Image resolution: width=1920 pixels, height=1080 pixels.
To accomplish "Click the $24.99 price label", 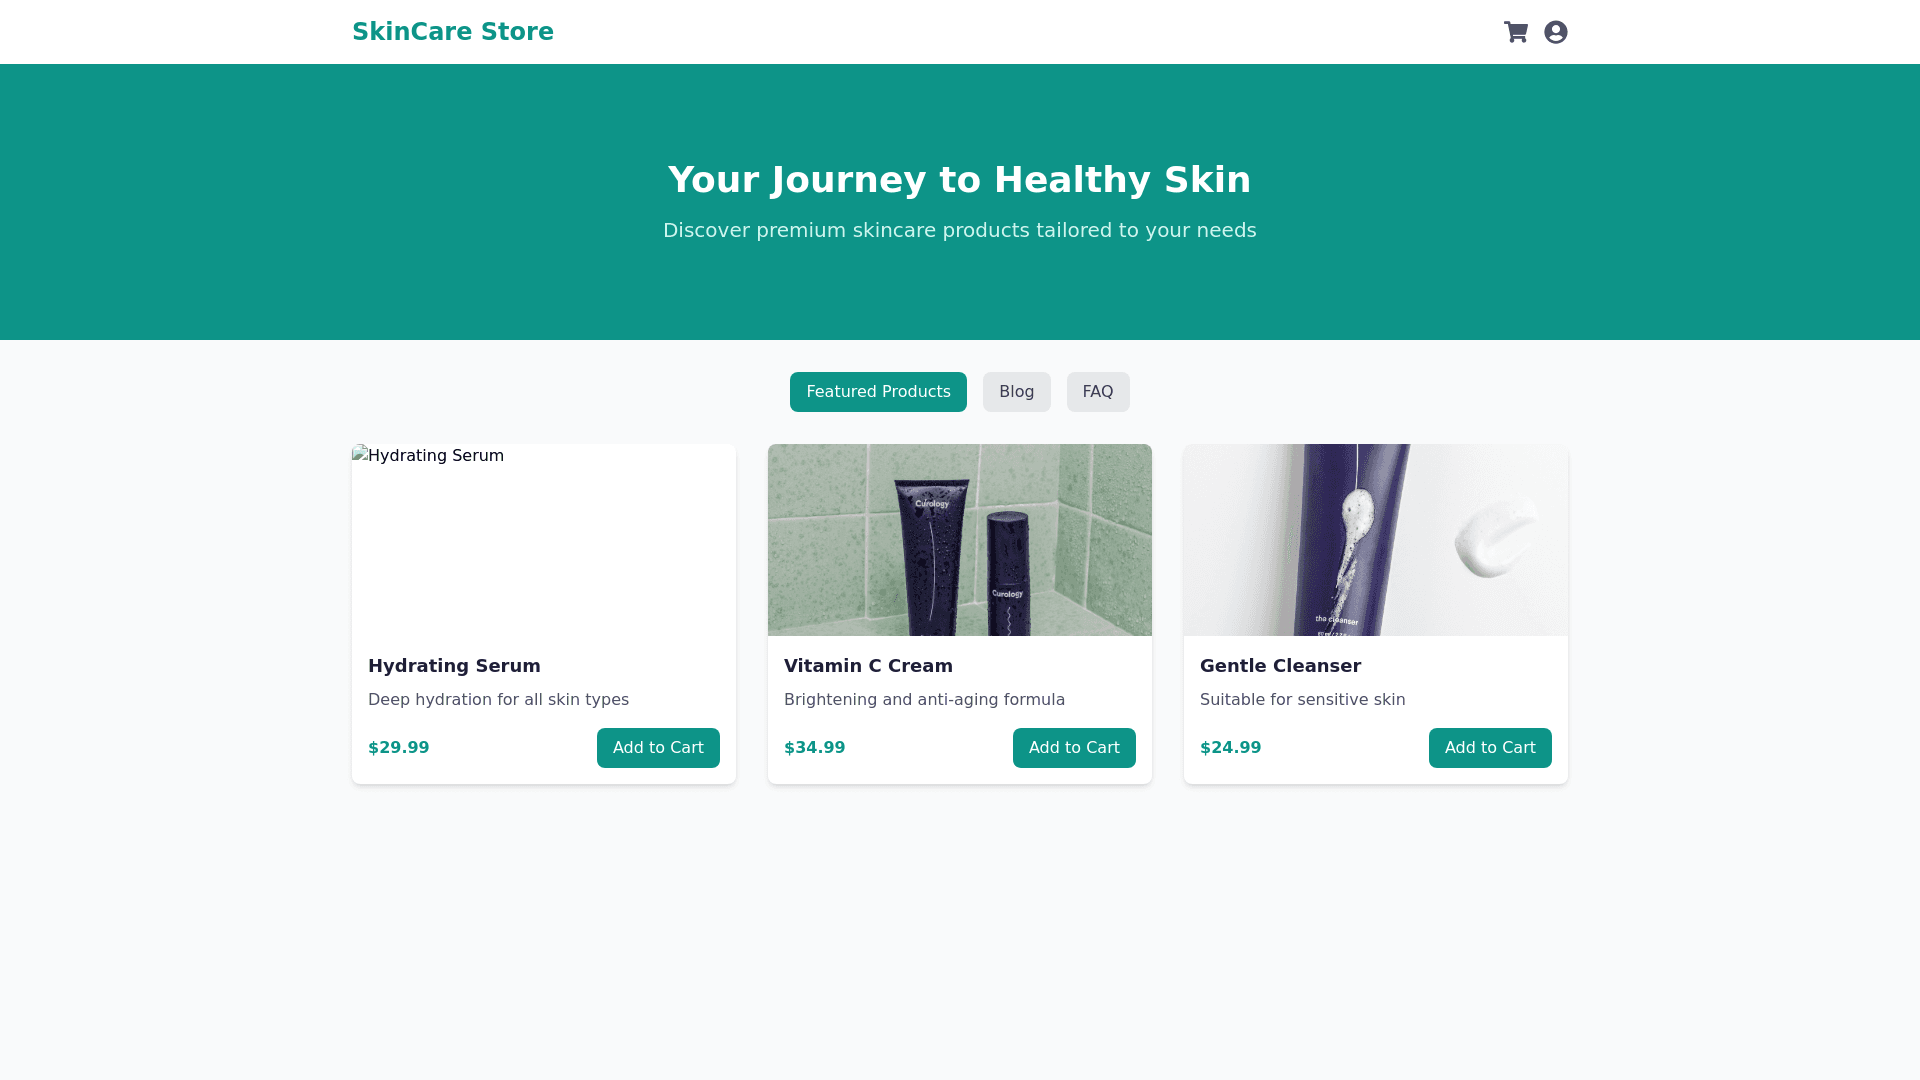I will (1230, 748).
